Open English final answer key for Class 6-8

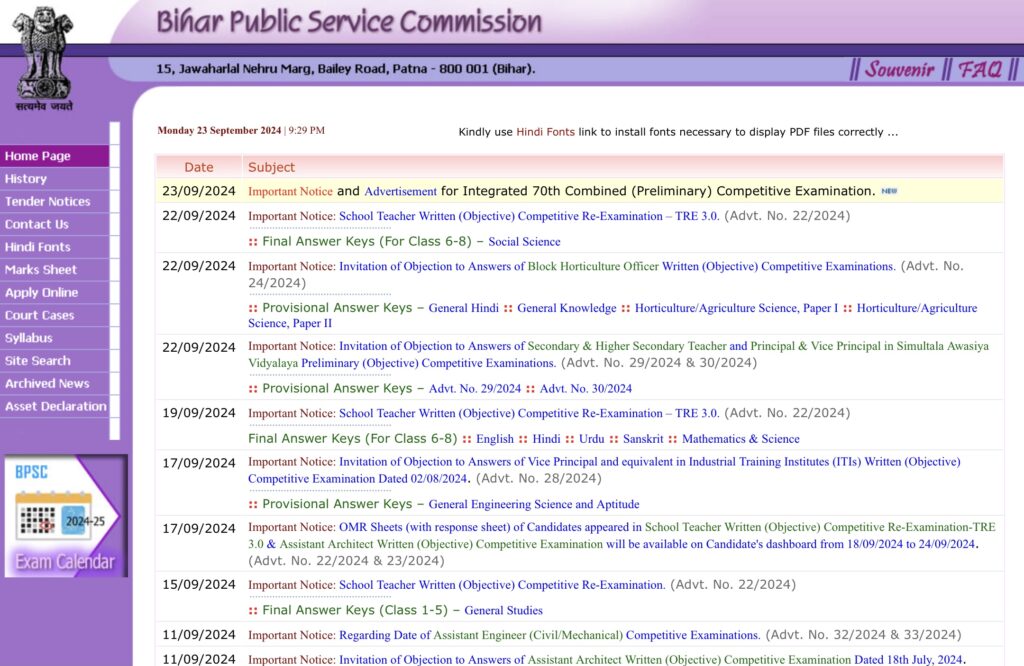coord(494,439)
